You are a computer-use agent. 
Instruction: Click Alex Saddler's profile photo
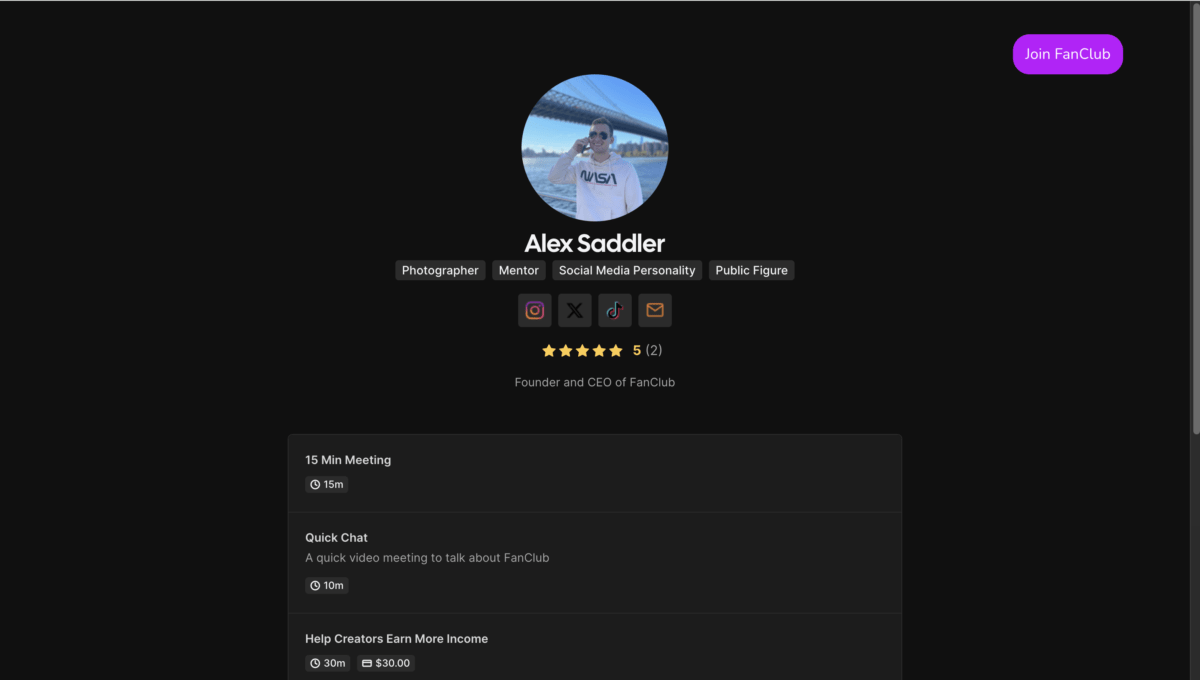[x=595, y=148]
